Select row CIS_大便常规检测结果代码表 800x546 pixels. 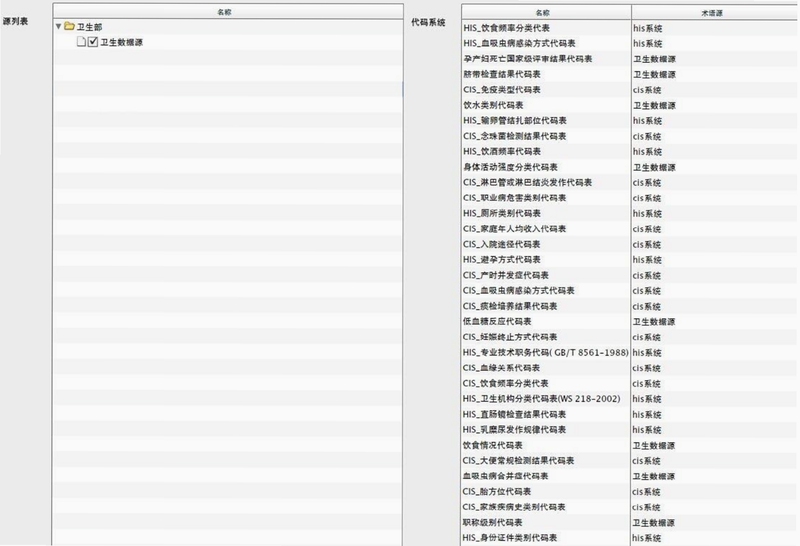pyautogui.click(x=630, y=461)
